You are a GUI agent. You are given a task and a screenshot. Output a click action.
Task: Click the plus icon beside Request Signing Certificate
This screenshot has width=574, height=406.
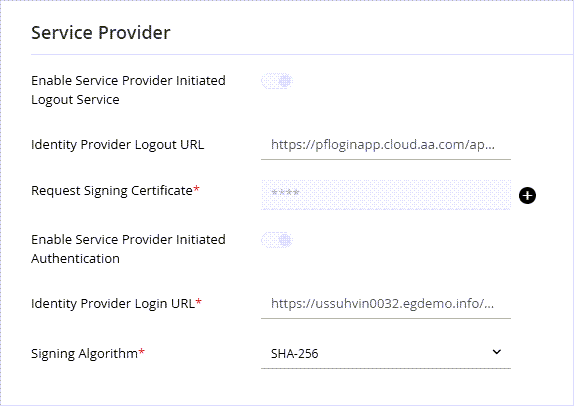[527, 195]
